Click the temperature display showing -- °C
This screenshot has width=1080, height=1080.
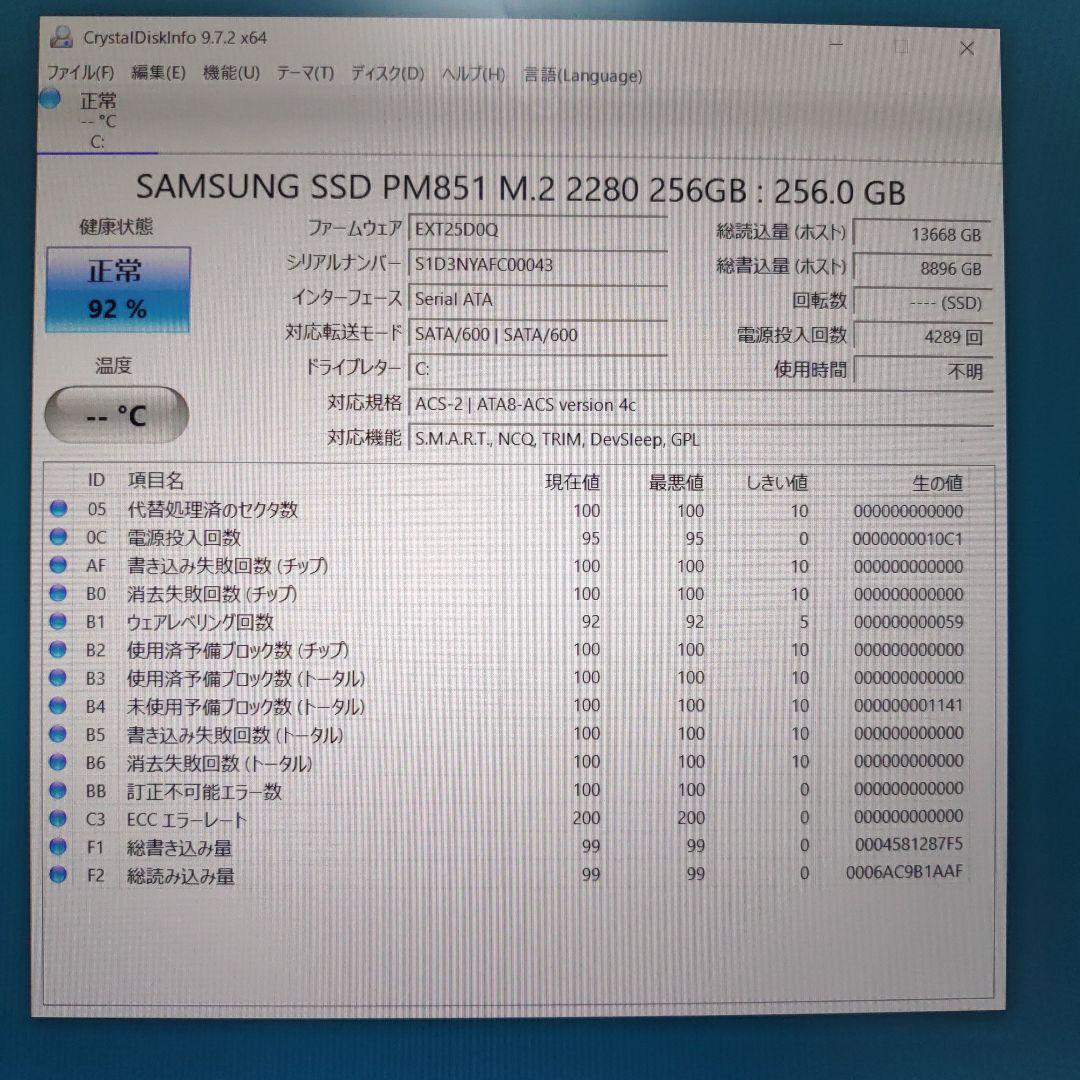[115, 413]
